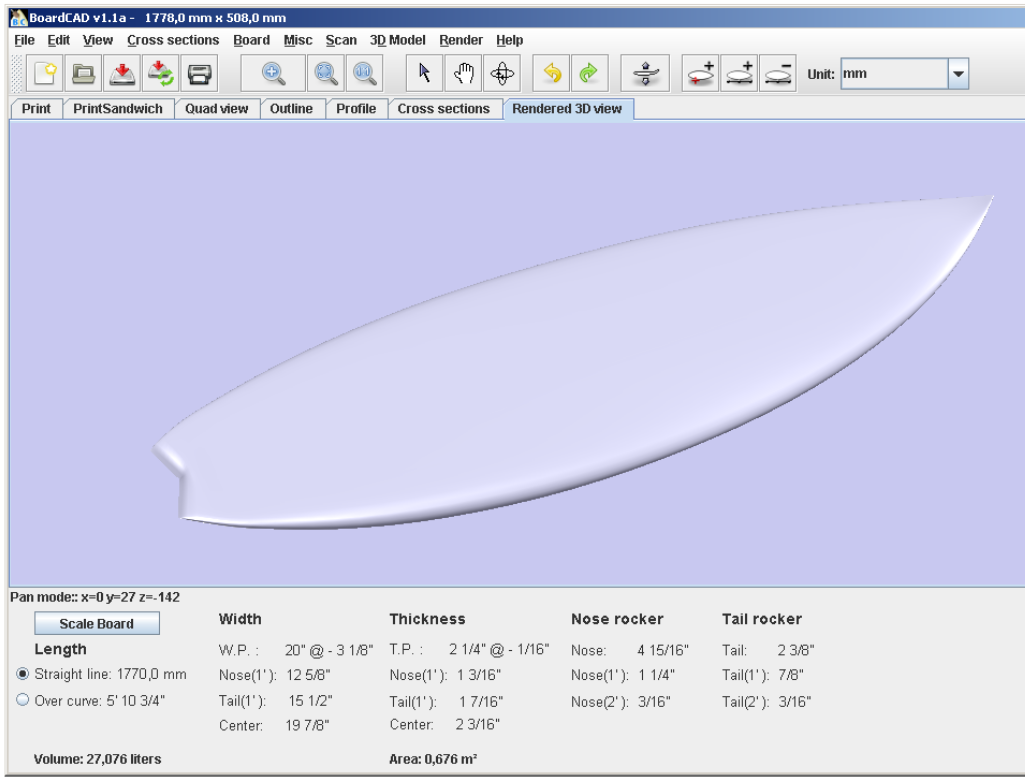Viewport: 1025px width, 782px height.
Task: Click the Scale Board button
Action: point(97,623)
